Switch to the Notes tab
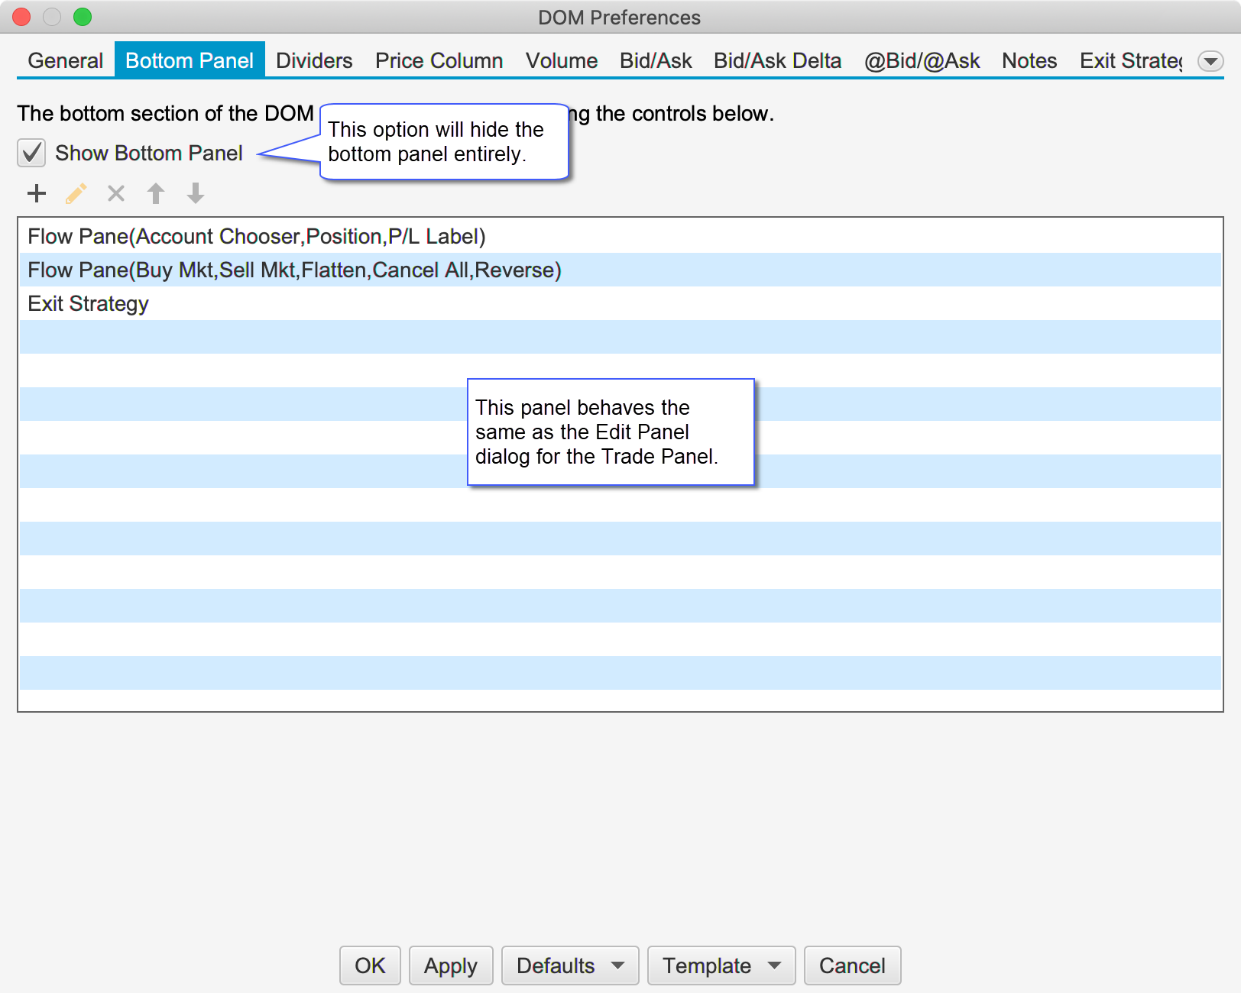This screenshot has height=993, width=1241. (x=1029, y=61)
